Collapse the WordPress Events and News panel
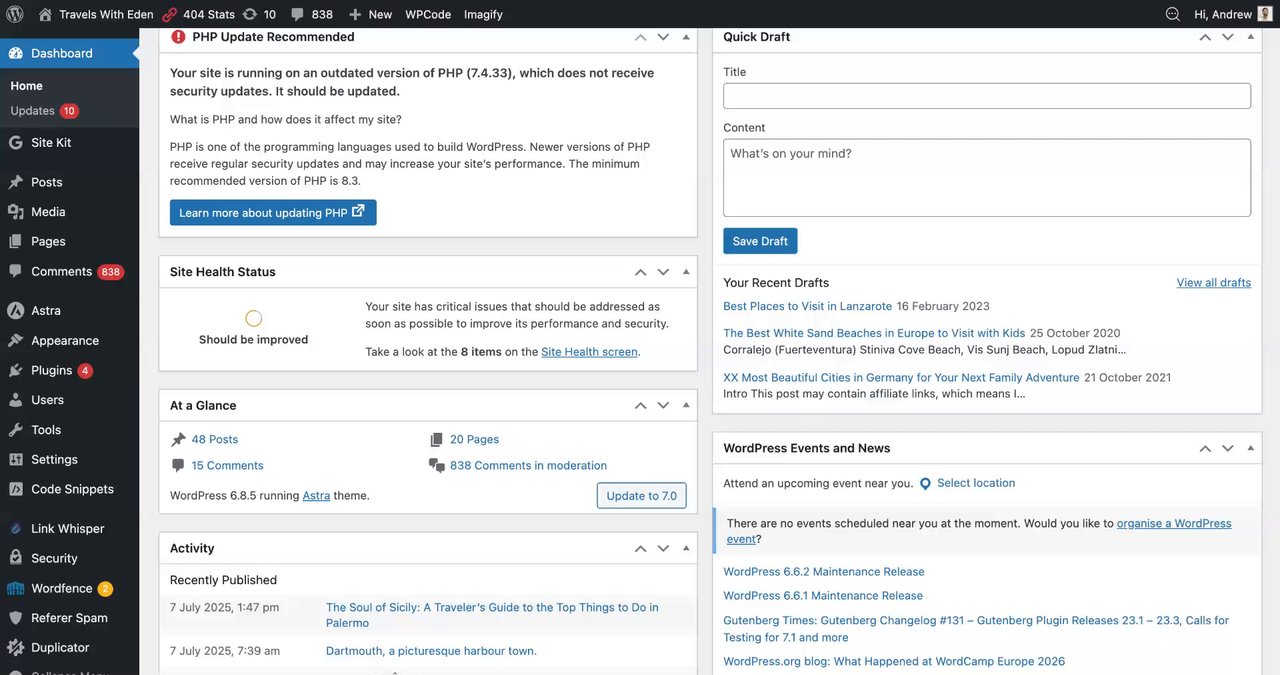Screen dimensions: 1280x675 (1251, 448)
